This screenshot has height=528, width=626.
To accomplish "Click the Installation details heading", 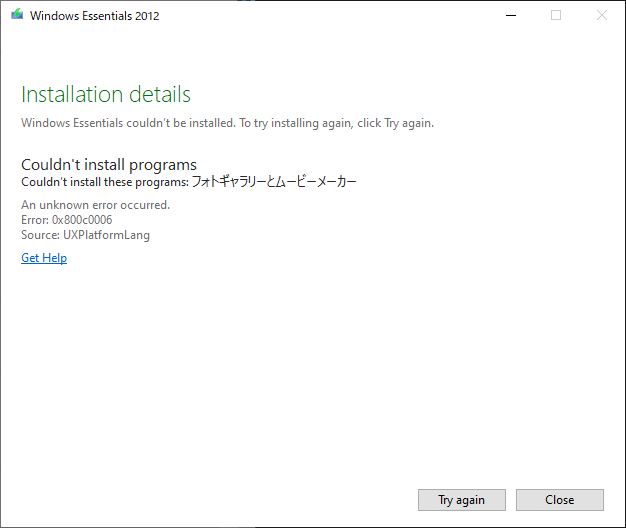I will click(x=106, y=94).
